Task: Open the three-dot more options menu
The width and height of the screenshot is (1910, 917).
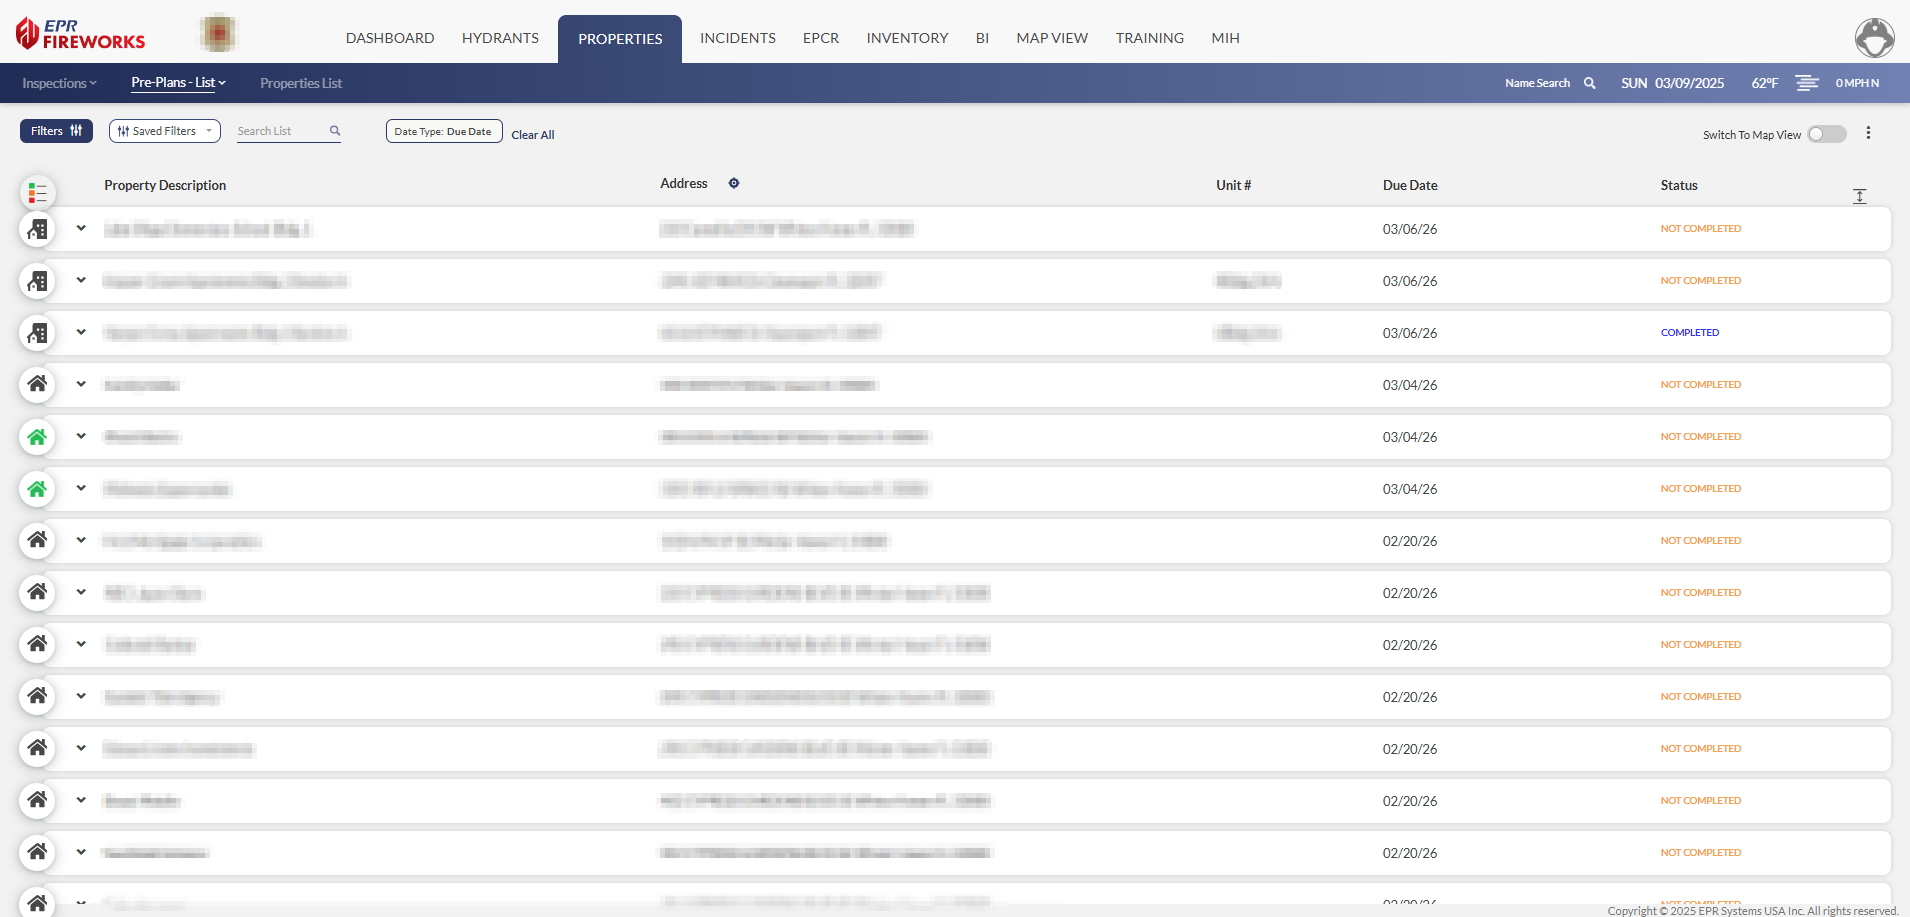Action: [1868, 133]
